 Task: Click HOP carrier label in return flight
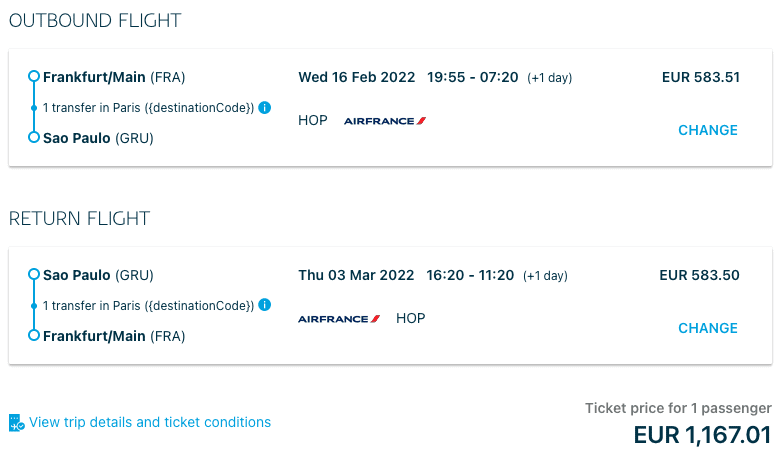[x=410, y=319]
